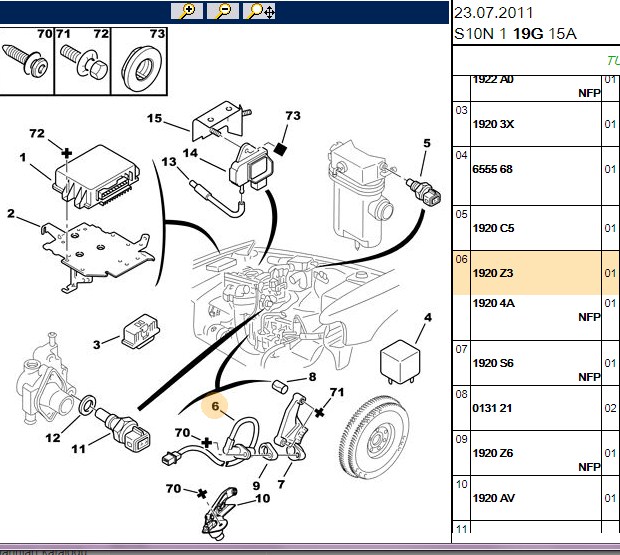This screenshot has height=555, width=620.
Task: Select row index 08 in the parts list
Action: pyautogui.click(x=461, y=394)
